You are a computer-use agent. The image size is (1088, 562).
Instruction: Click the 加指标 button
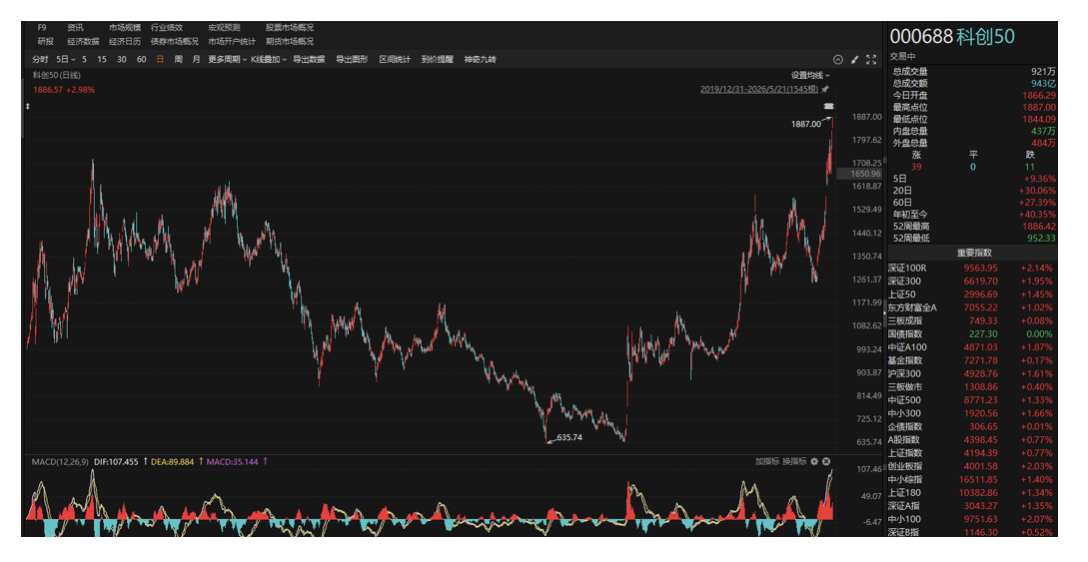(767, 461)
